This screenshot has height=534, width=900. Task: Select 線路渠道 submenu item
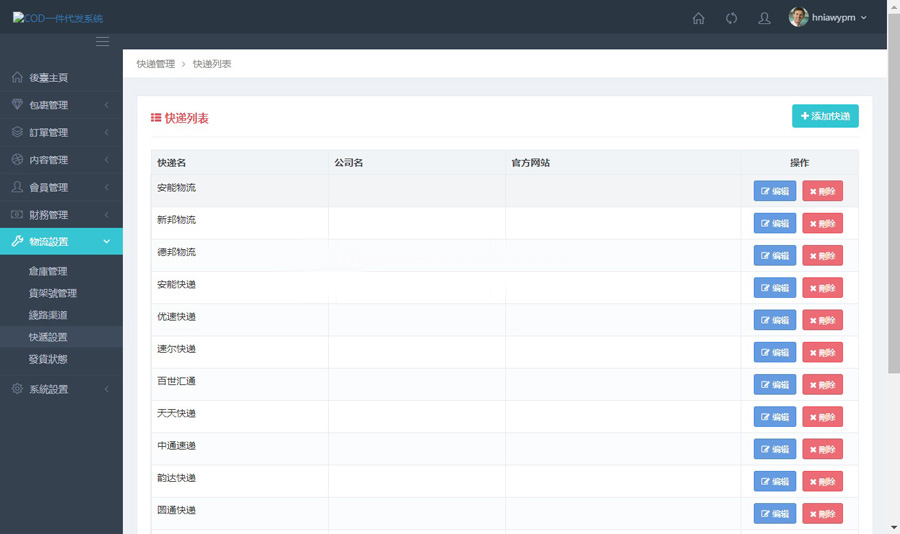48,315
